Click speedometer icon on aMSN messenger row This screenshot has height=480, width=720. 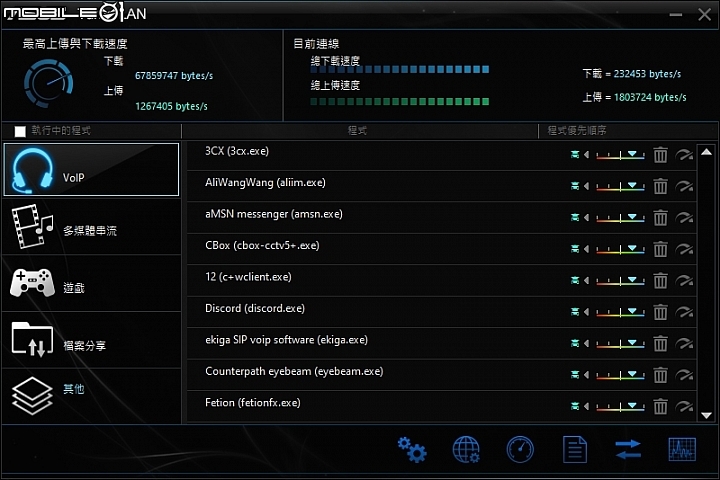pos(684,217)
